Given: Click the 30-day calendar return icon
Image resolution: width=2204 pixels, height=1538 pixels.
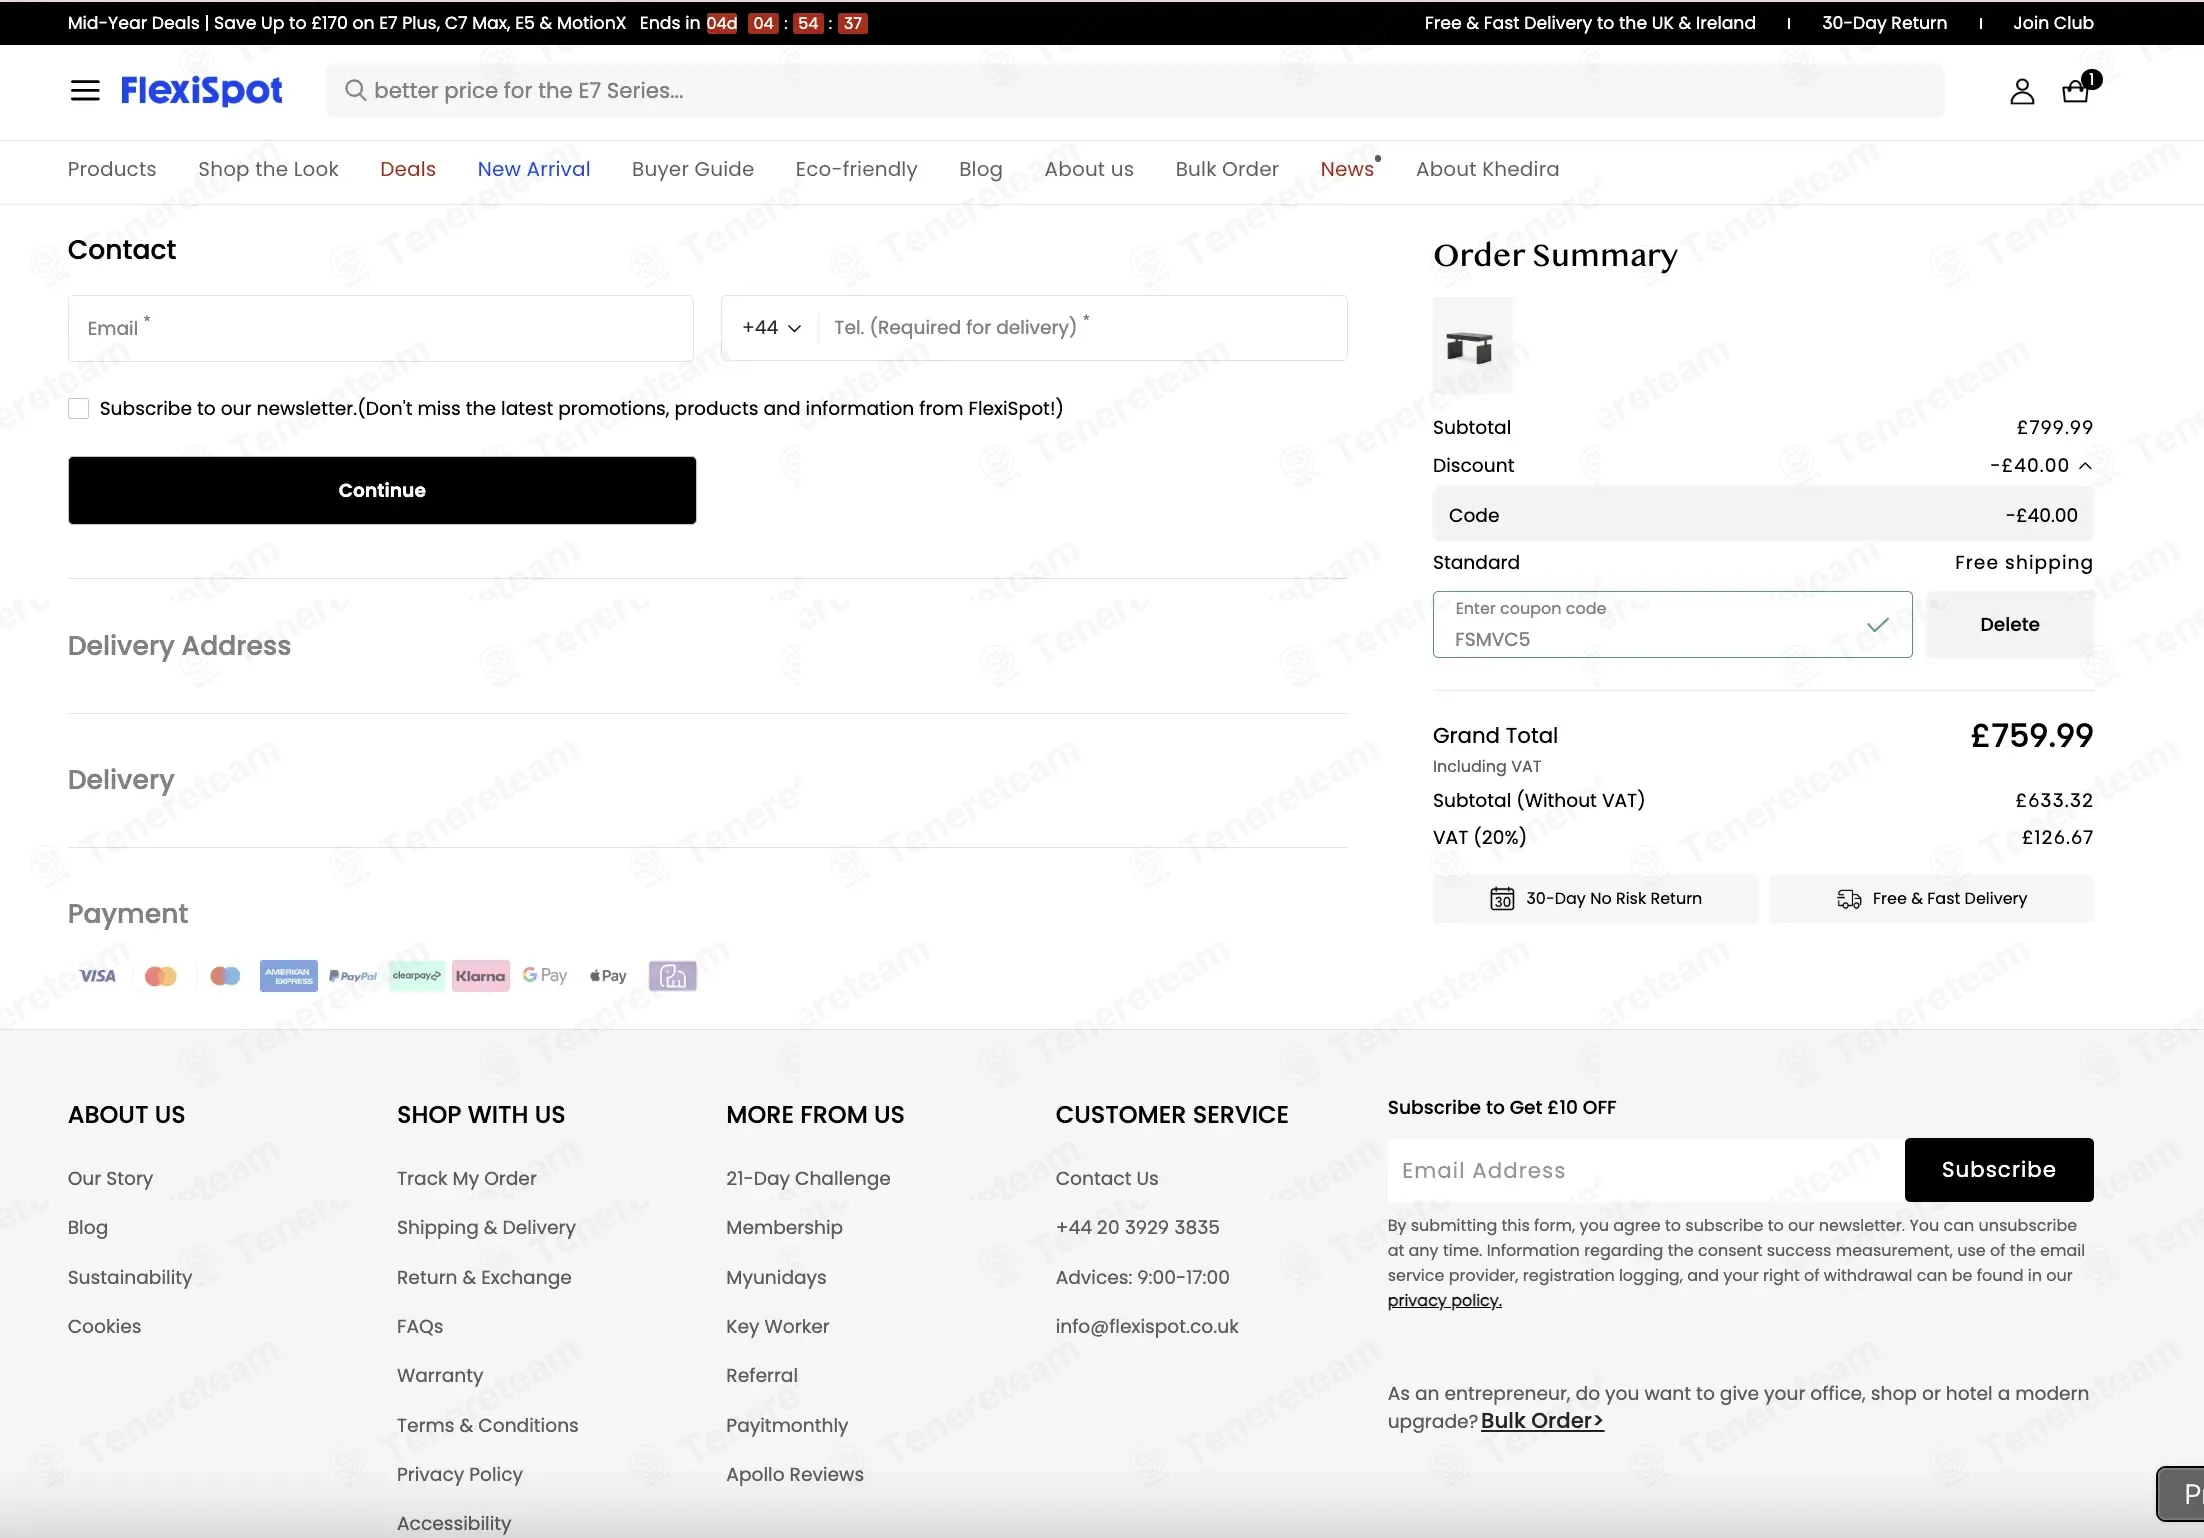Looking at the screenshot, I should pyautogui.click(x=1502, y=899).
